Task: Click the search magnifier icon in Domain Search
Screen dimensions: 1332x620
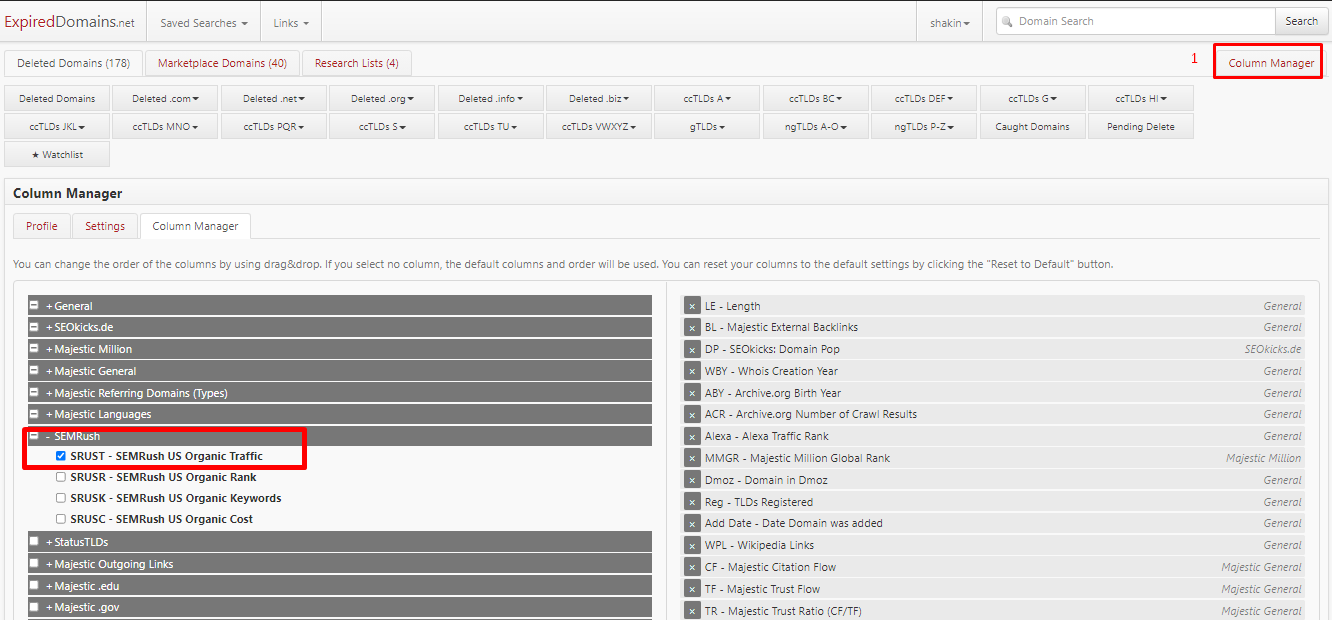Action: [x=1008, y=21]
